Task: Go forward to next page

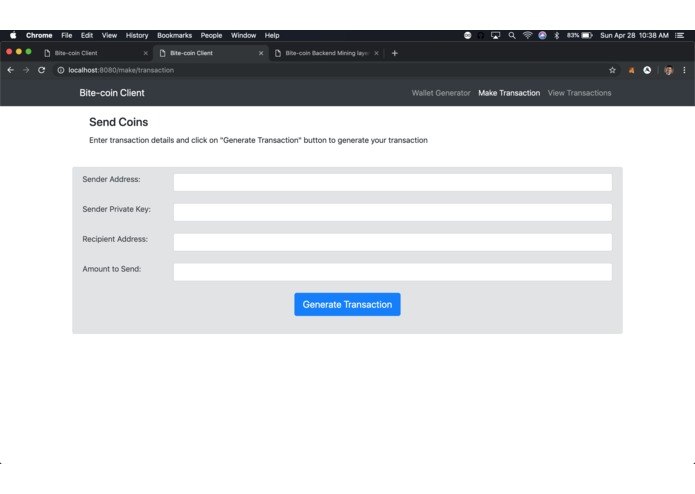Action: pos(26,70)
